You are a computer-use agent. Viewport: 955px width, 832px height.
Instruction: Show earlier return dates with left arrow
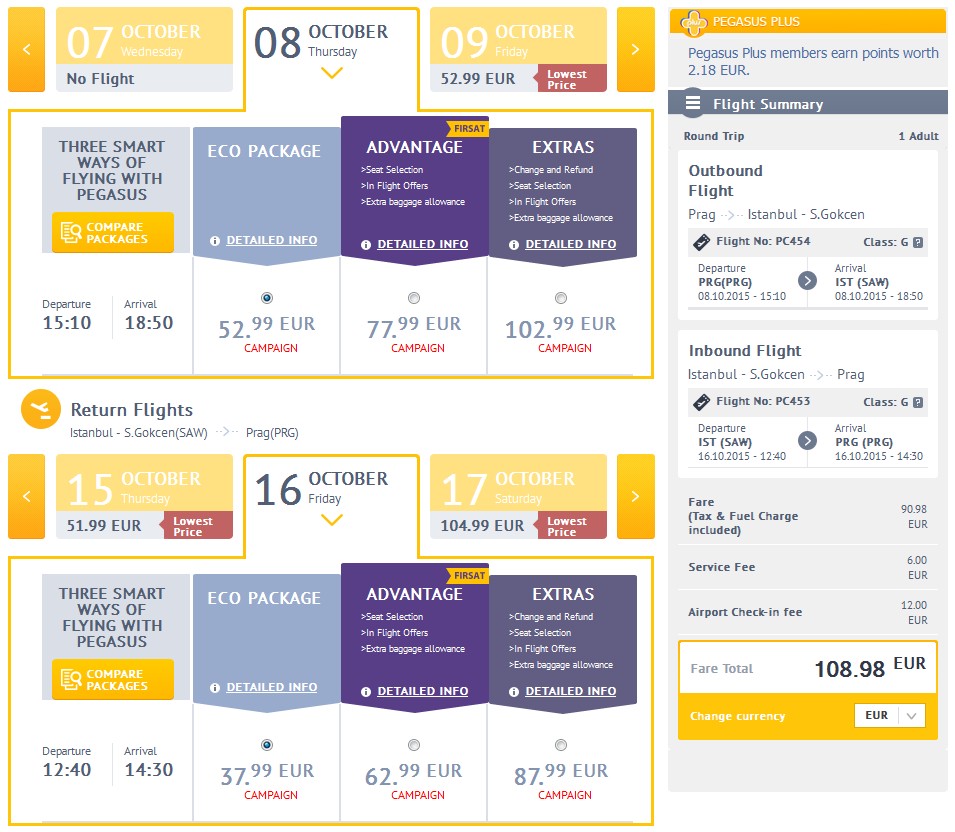tap(26, 496)
